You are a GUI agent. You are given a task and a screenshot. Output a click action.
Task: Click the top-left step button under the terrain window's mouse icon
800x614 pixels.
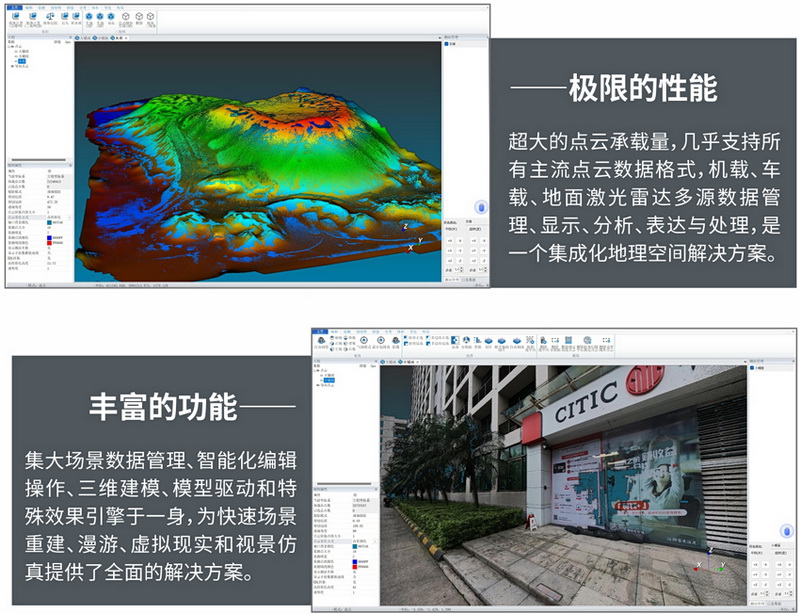[x=450, y=241]
